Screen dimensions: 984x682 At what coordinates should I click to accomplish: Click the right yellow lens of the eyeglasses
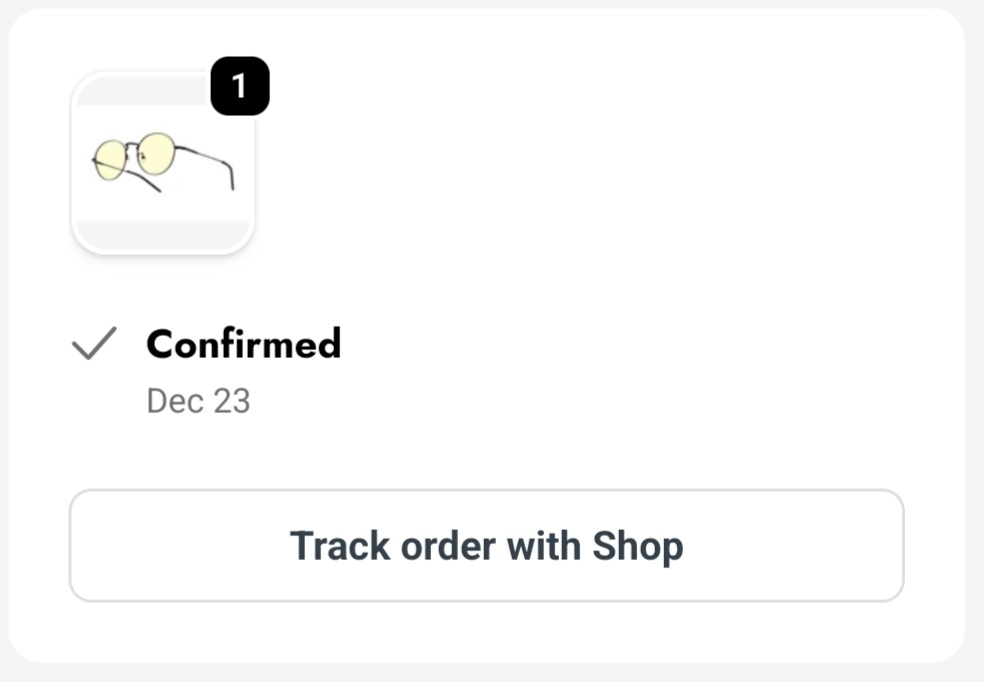click(157, 153)
